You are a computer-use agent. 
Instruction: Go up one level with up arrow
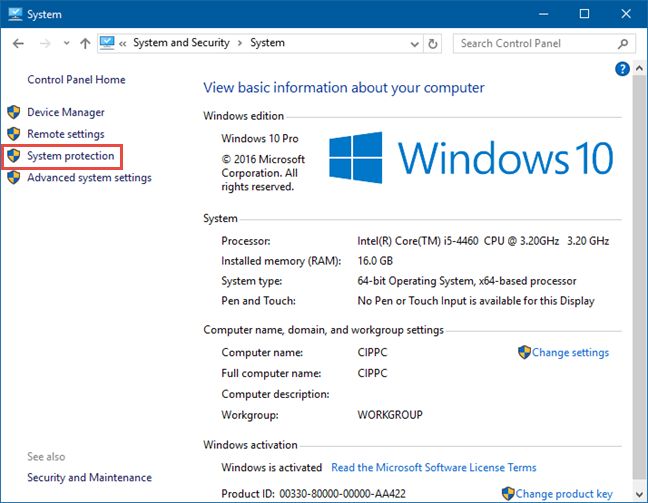[85, 44]
